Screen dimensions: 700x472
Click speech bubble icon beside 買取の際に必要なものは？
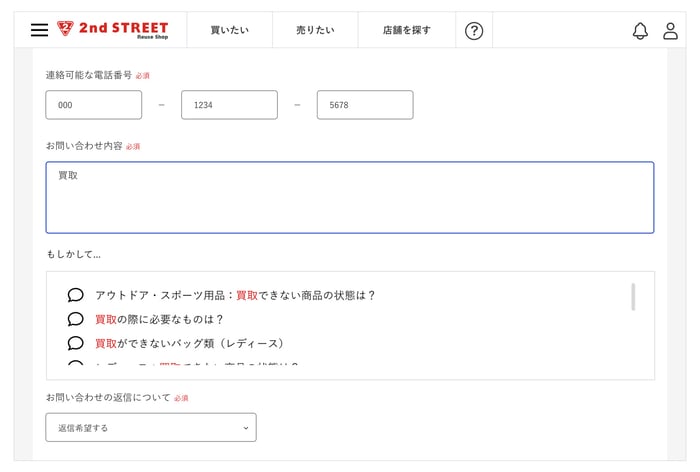[75, 319]
